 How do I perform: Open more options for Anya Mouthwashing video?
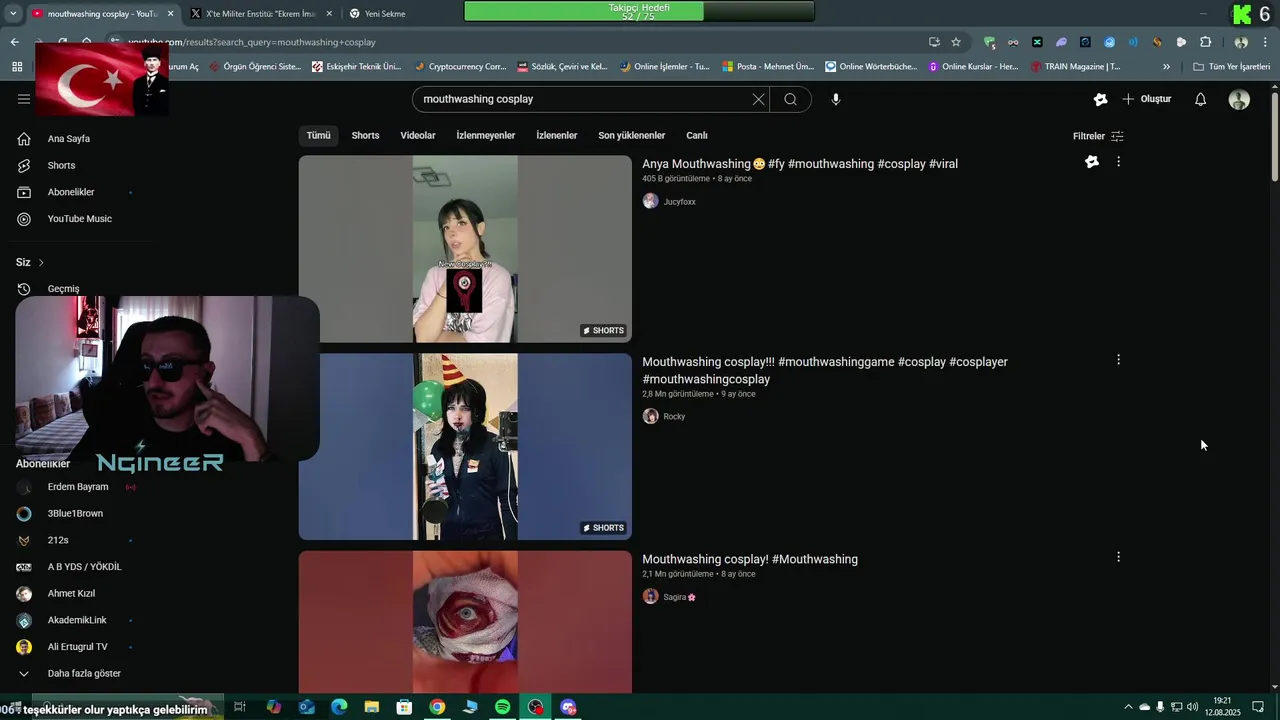pos(1118,162)
